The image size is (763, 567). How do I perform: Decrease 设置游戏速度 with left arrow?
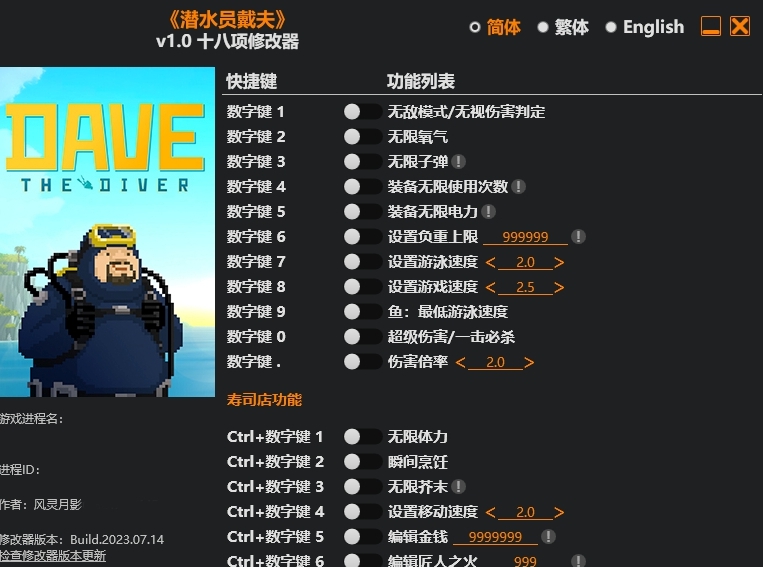(490, 288)
